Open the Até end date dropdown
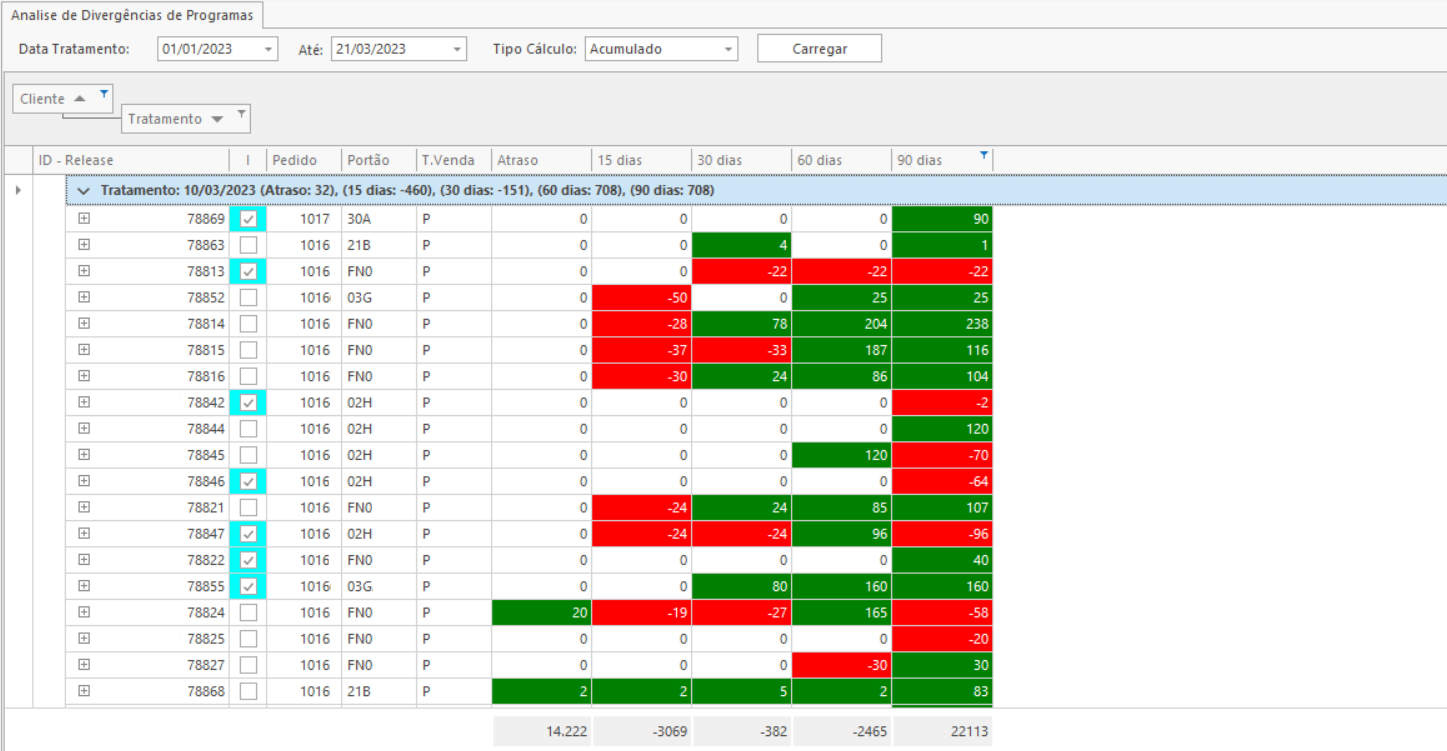Image resolution: width=1447 pixels, height=751 pixels. point(456,49)
